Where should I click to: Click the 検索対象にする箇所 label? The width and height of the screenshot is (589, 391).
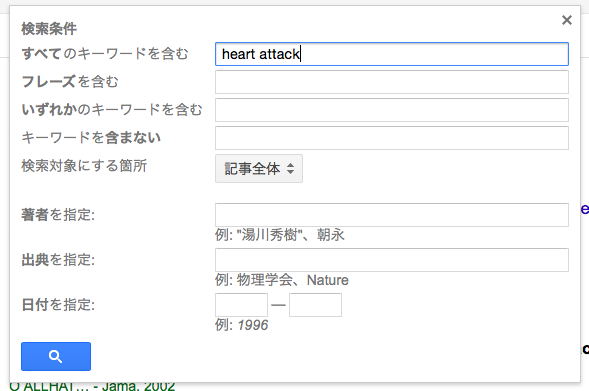point(84,166)
